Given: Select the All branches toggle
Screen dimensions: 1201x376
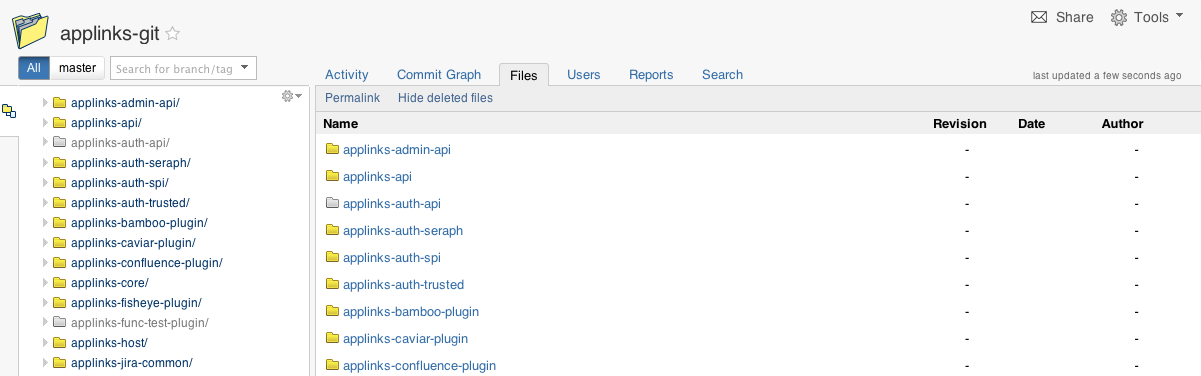Looking at the screenshot, I should (x=33, y=68).
